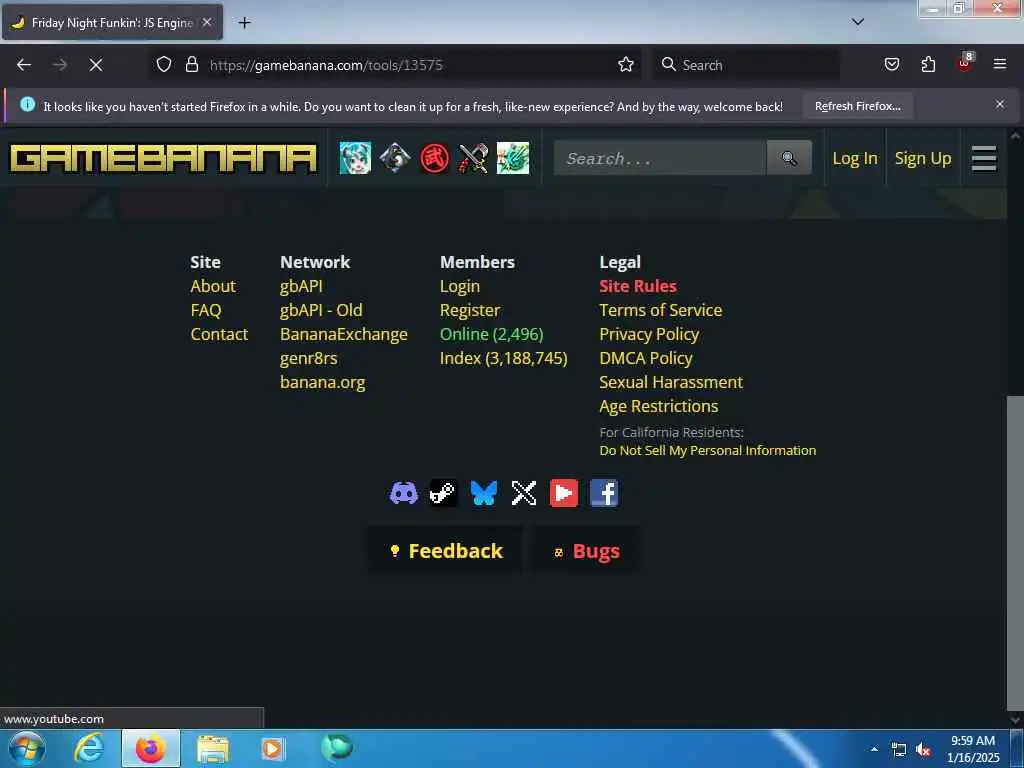The height and width of the screenshot is (768, 1024).
Task: Open the BananaExchange link
Action: click(x=344, y=334)
